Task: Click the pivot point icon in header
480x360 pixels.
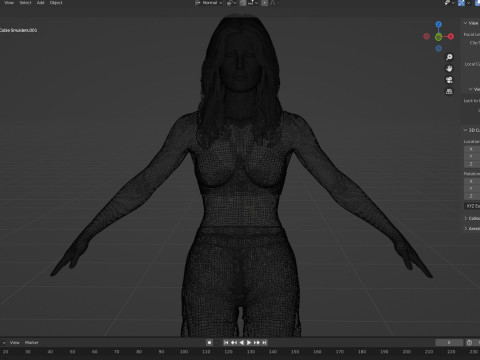Action: [x=230, y=3]
